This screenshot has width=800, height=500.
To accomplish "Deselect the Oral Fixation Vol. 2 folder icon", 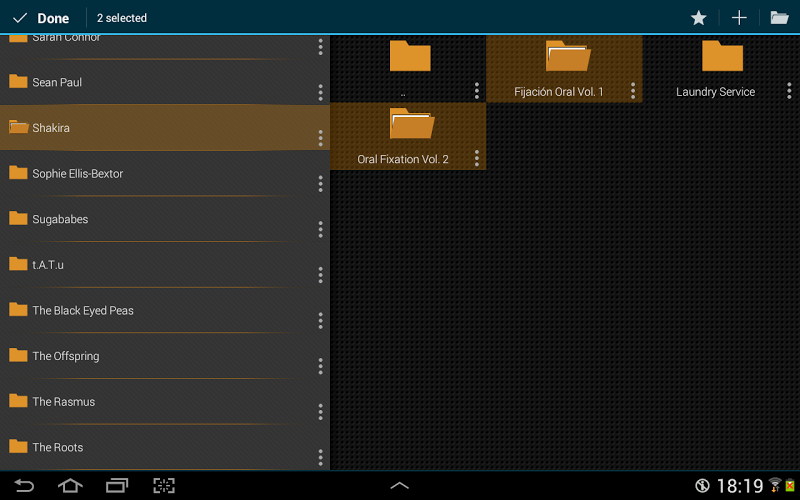I will coord(412,123).
